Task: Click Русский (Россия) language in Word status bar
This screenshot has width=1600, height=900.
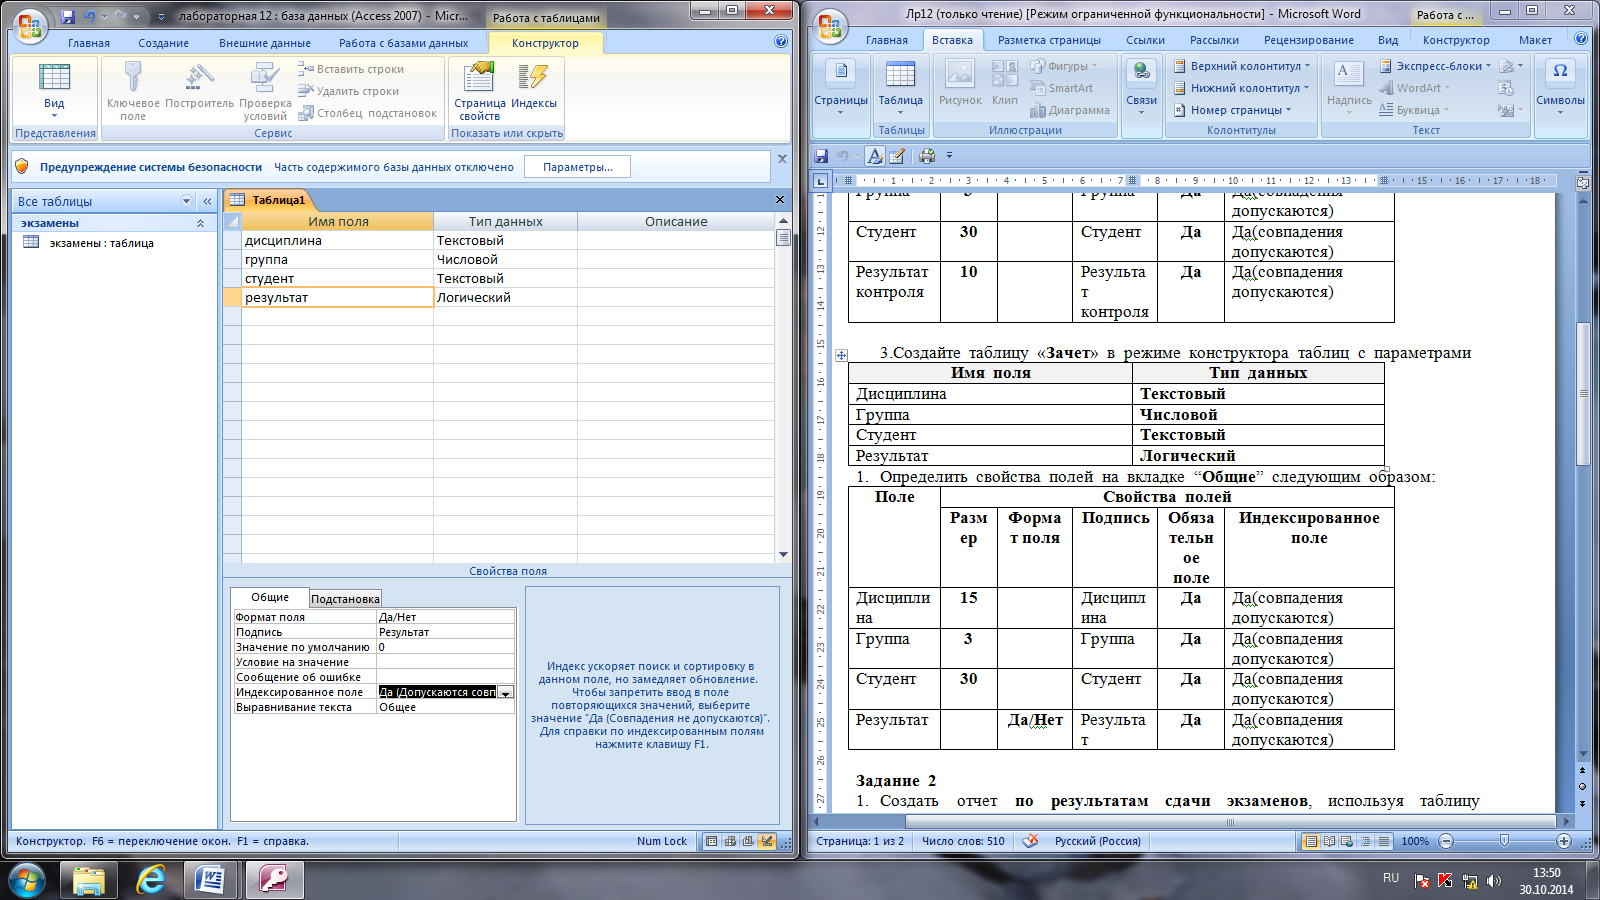Action: (1097, 841)
